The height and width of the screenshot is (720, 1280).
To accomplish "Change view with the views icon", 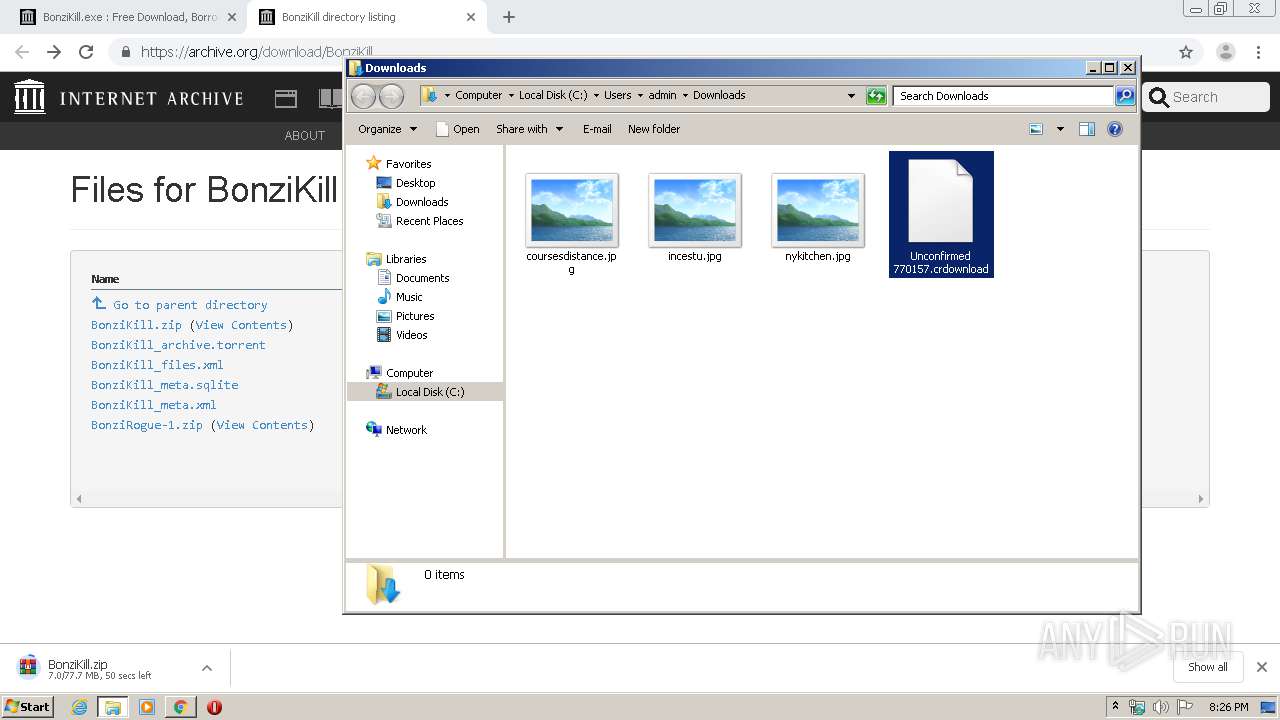I will point(1036,129).
